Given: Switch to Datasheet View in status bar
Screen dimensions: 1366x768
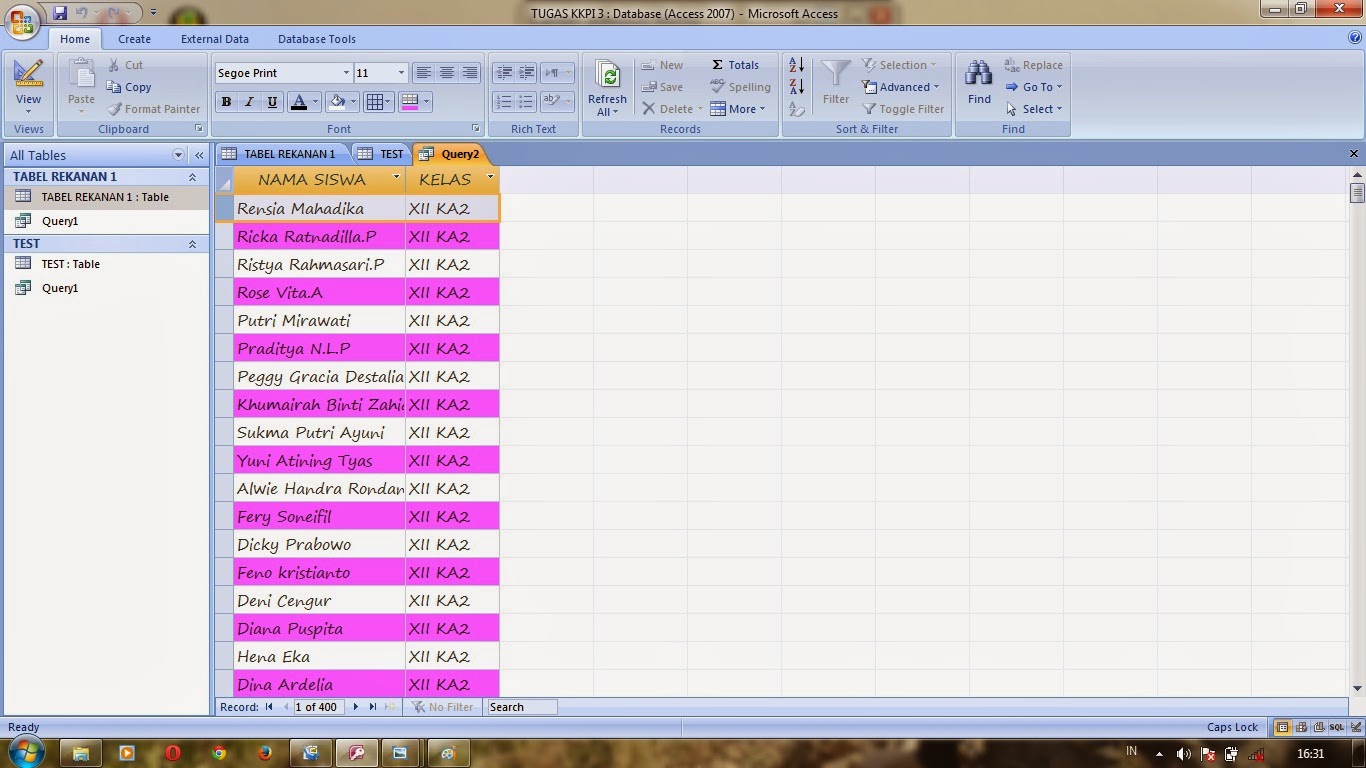Looking at the screenshot, I should coord(1283,727).
